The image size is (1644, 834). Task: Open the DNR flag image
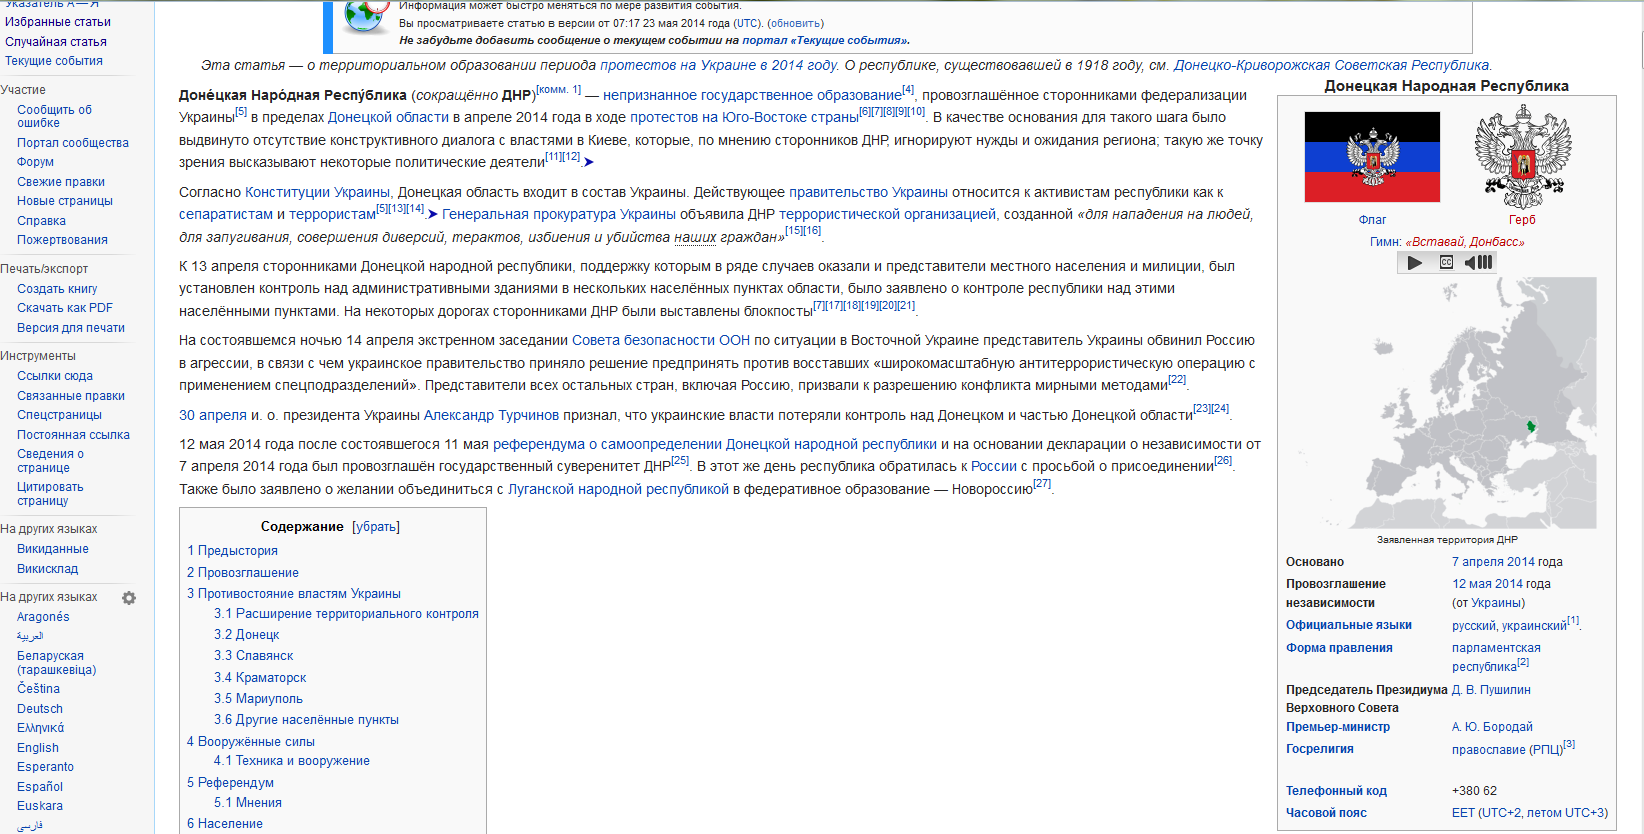(1372, 157)
